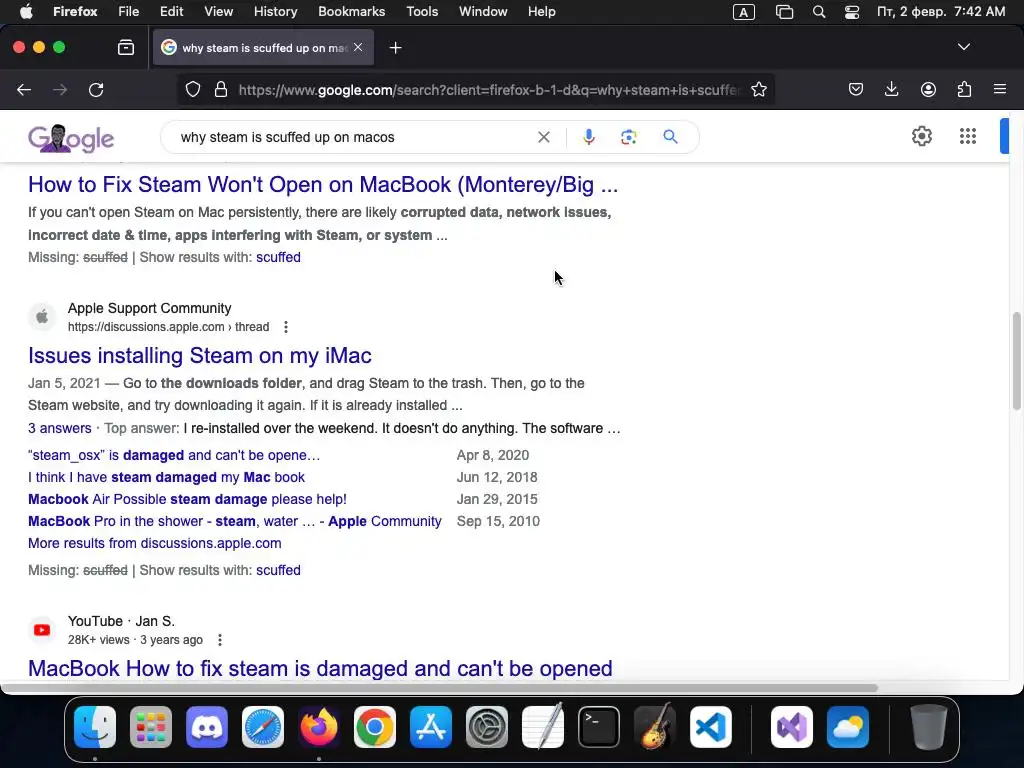Click the YouTube favicon beside Jan S.

pyautogui.click(x=42, y=630)
